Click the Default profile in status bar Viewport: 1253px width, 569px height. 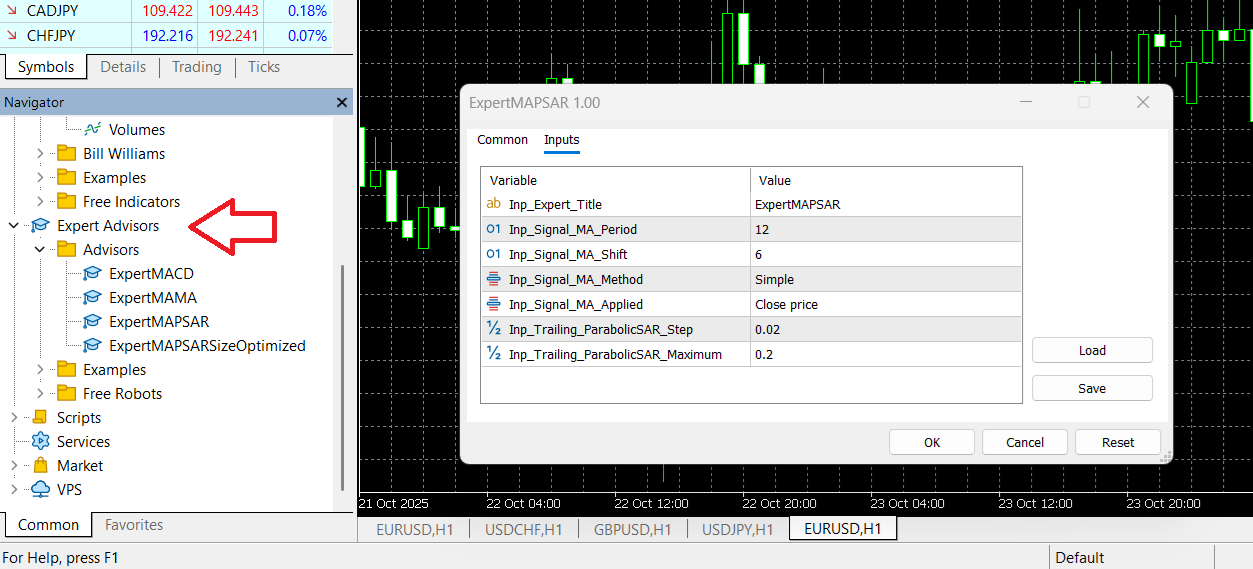[1080, 557]
